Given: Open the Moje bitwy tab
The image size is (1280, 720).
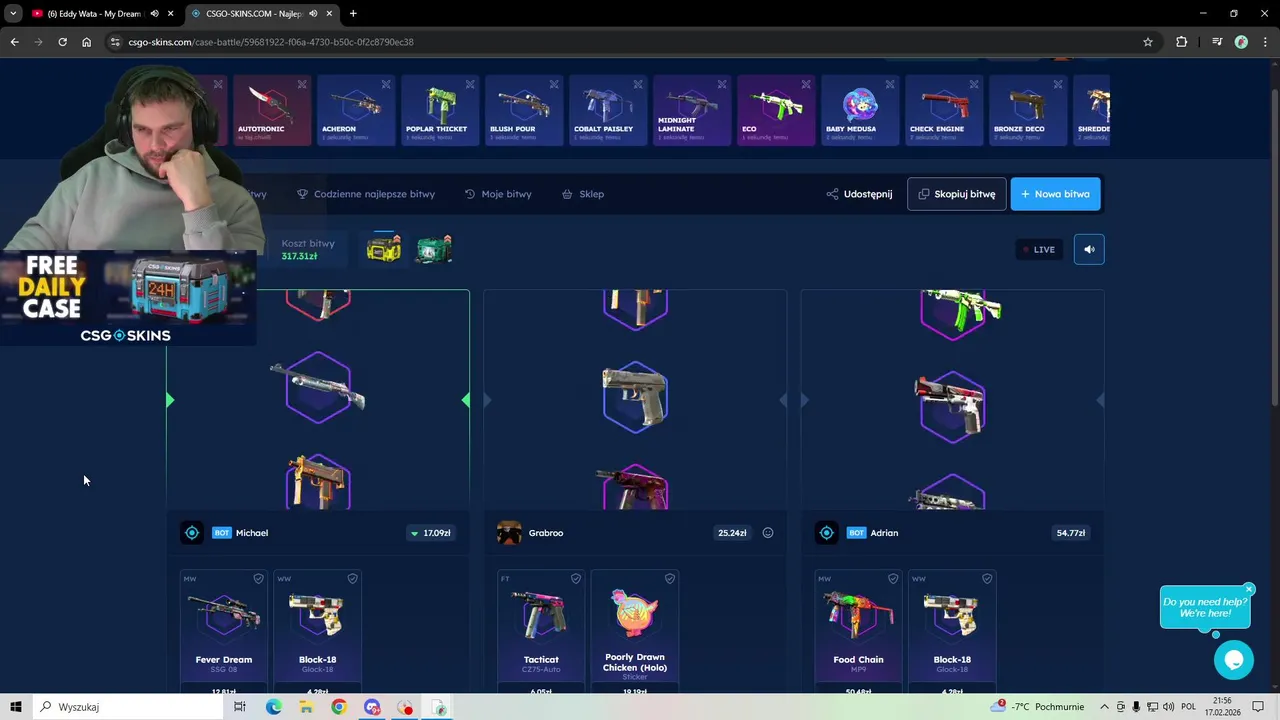Looking at the screenshot, I should coord(498,194).
